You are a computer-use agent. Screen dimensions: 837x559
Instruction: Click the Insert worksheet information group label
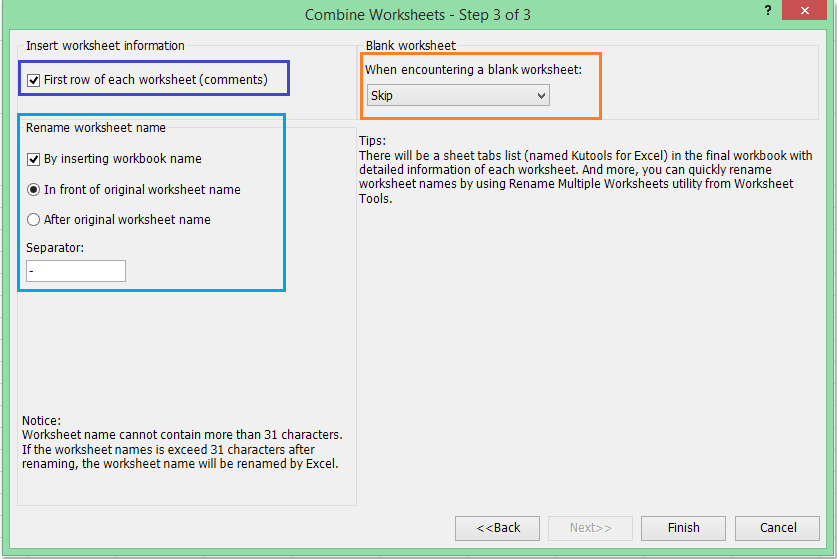pos(105,46)
